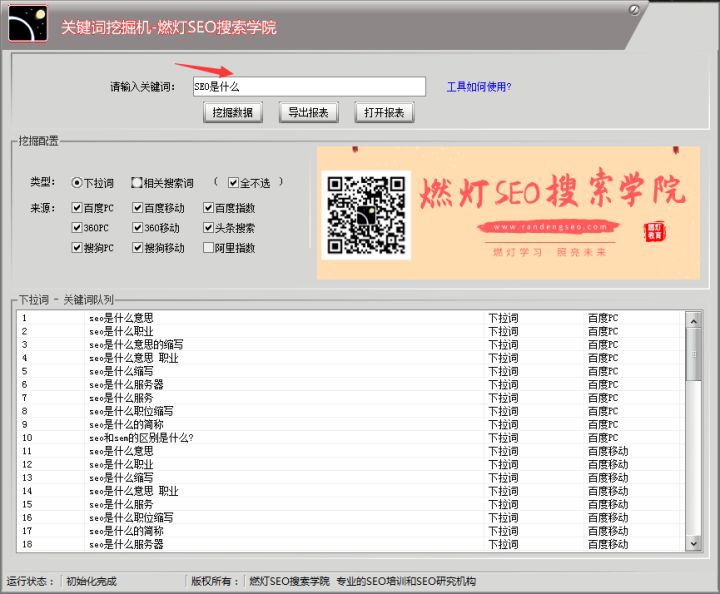Toggle the 全不选 checkbox

click(x=233, y=183)
